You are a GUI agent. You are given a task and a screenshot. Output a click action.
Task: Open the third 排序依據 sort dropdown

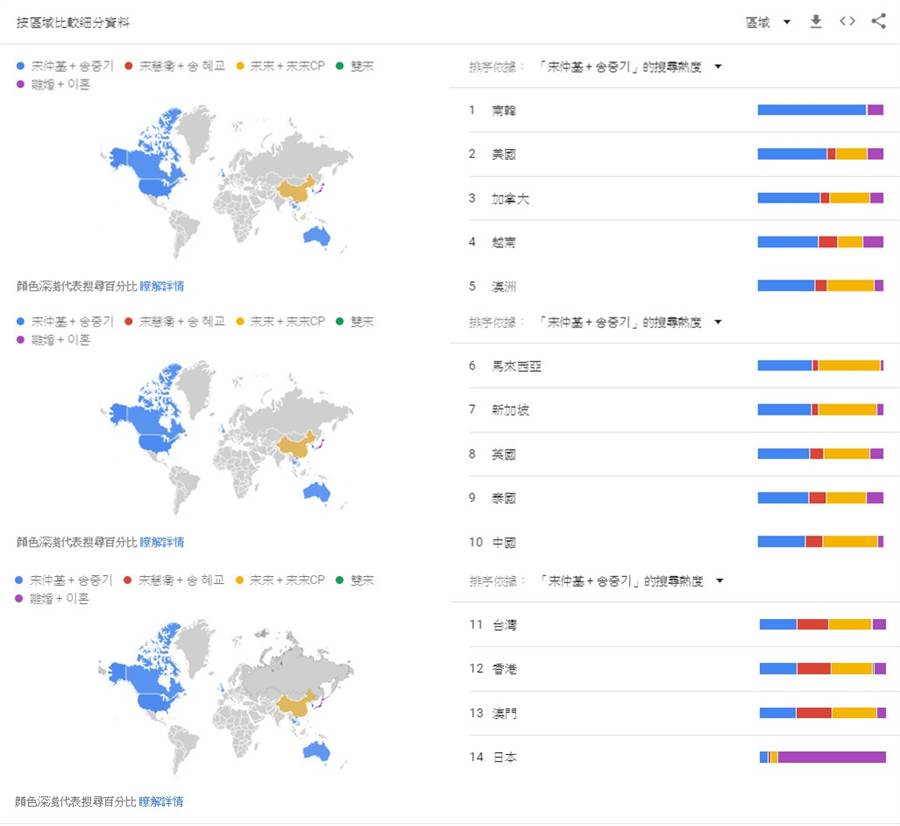[719, 581]
